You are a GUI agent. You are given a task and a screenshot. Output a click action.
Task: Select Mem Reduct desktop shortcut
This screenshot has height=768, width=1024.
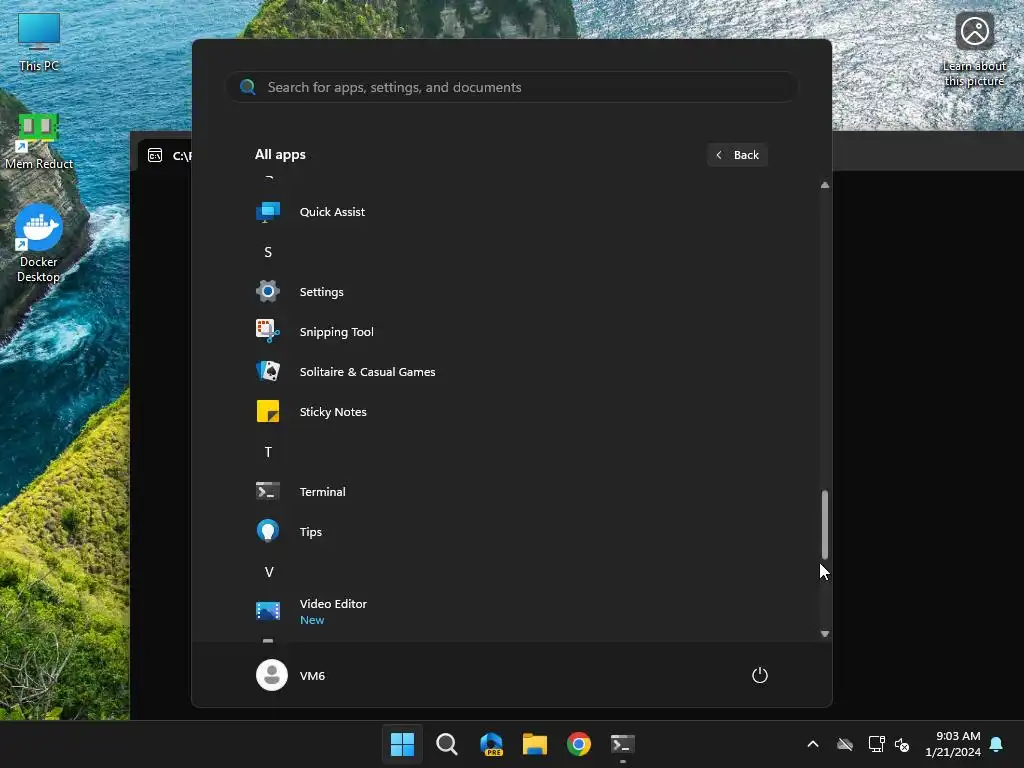point(39,141)
